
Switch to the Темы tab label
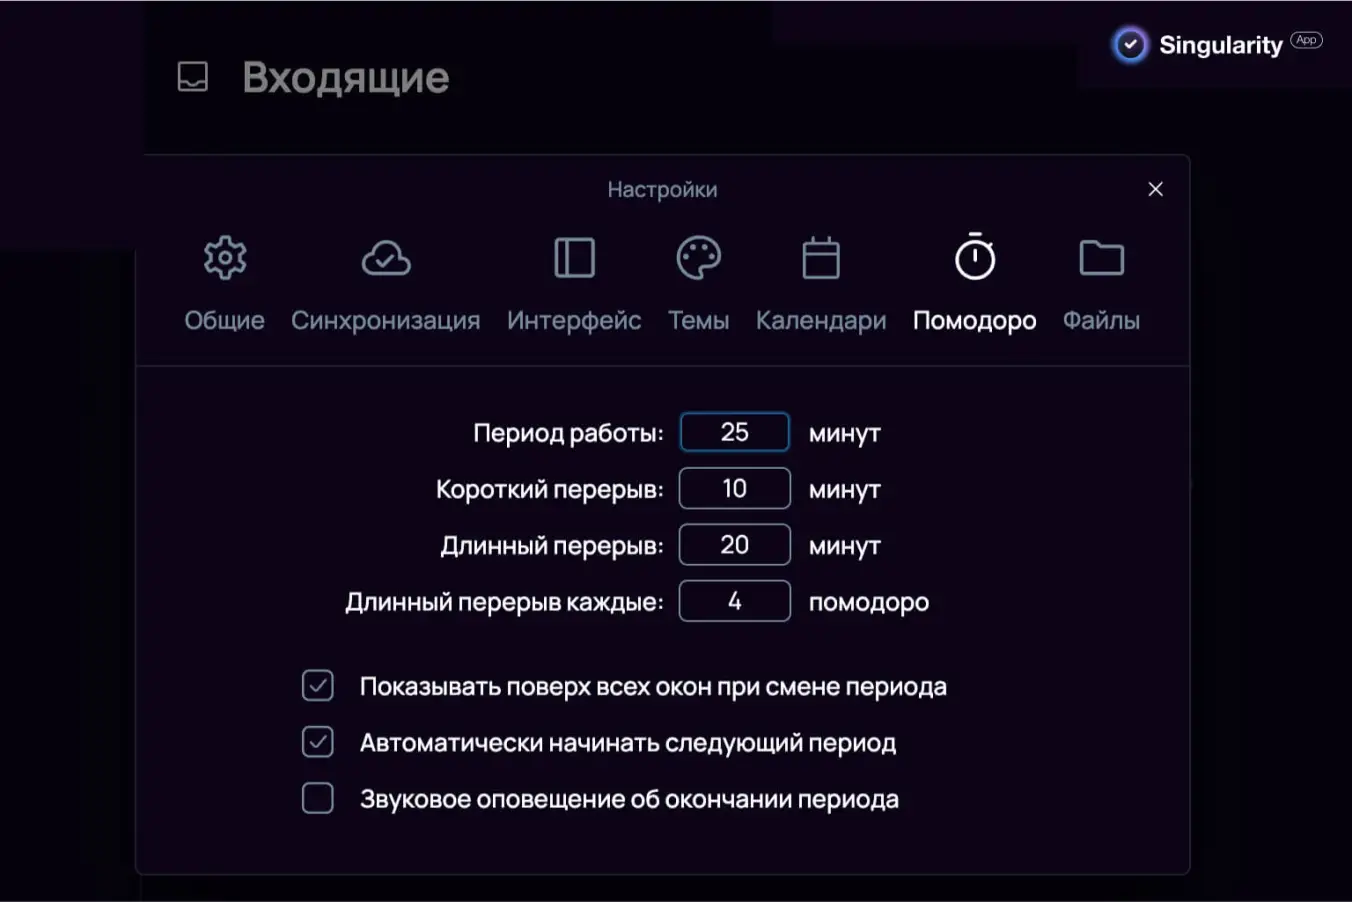(x=698, y=320)
